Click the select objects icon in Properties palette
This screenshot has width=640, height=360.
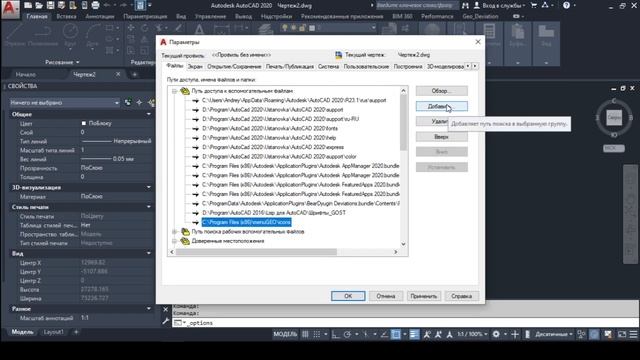coord(139,102)
